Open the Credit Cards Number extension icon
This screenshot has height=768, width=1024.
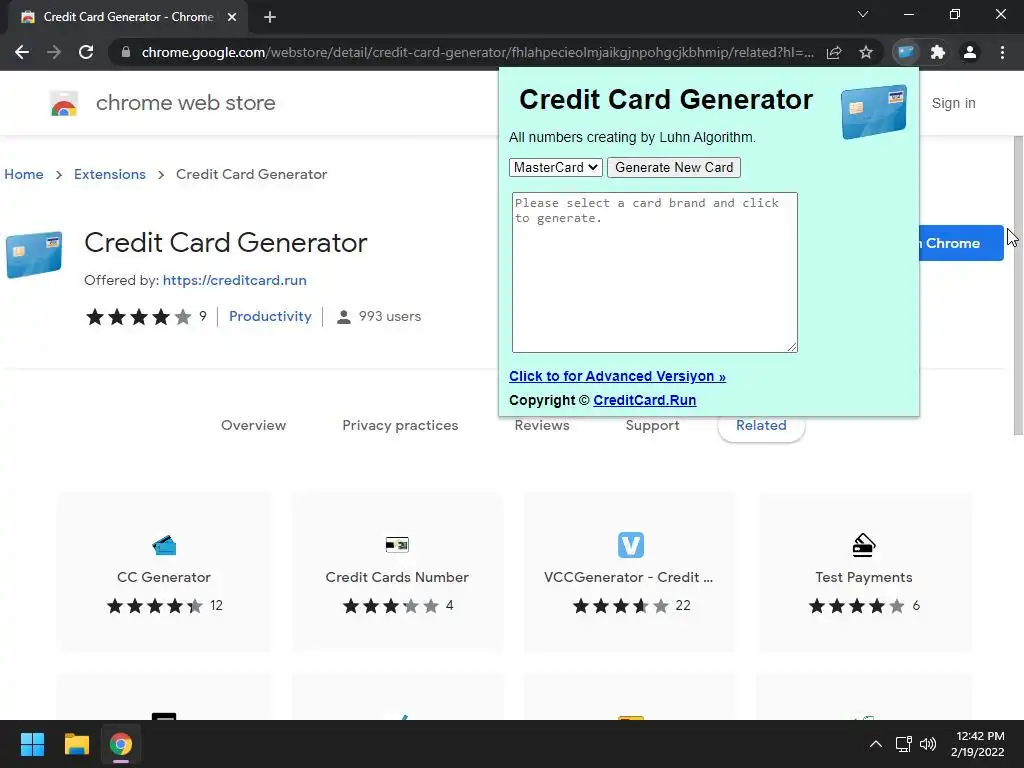(397, 545)
